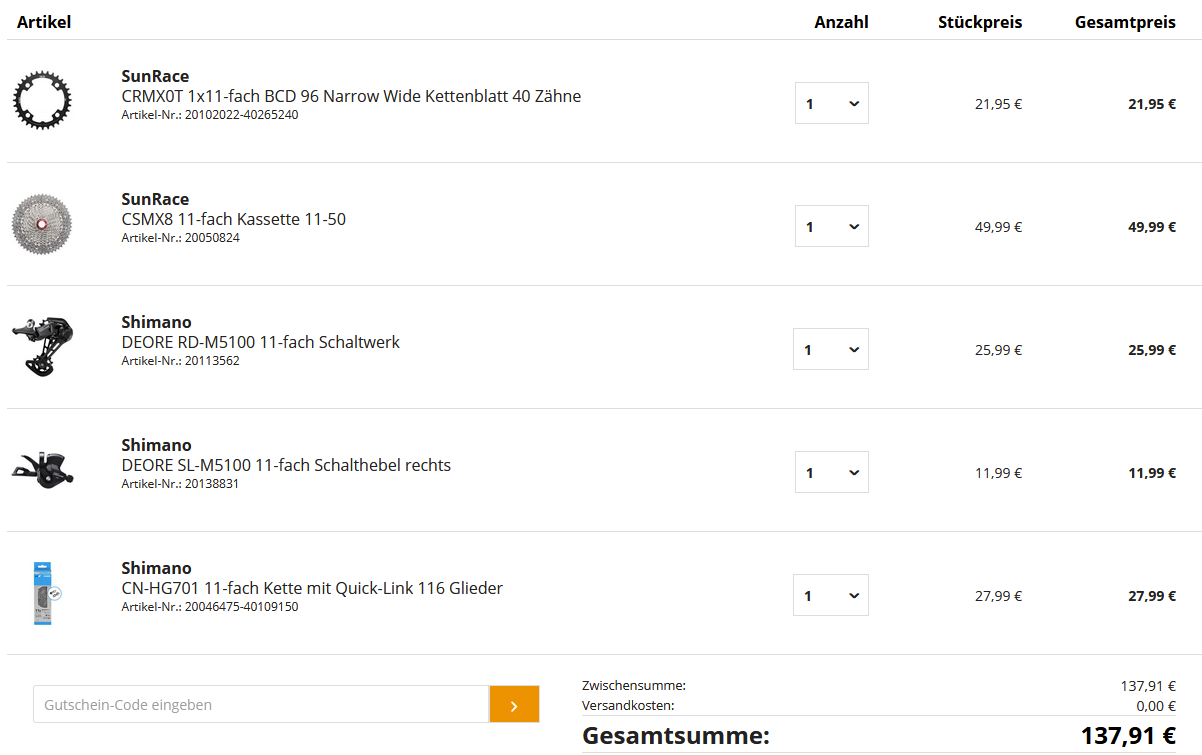Change quantity of DEORE RD-M5100 Schaltwerk

coord(830,349)
